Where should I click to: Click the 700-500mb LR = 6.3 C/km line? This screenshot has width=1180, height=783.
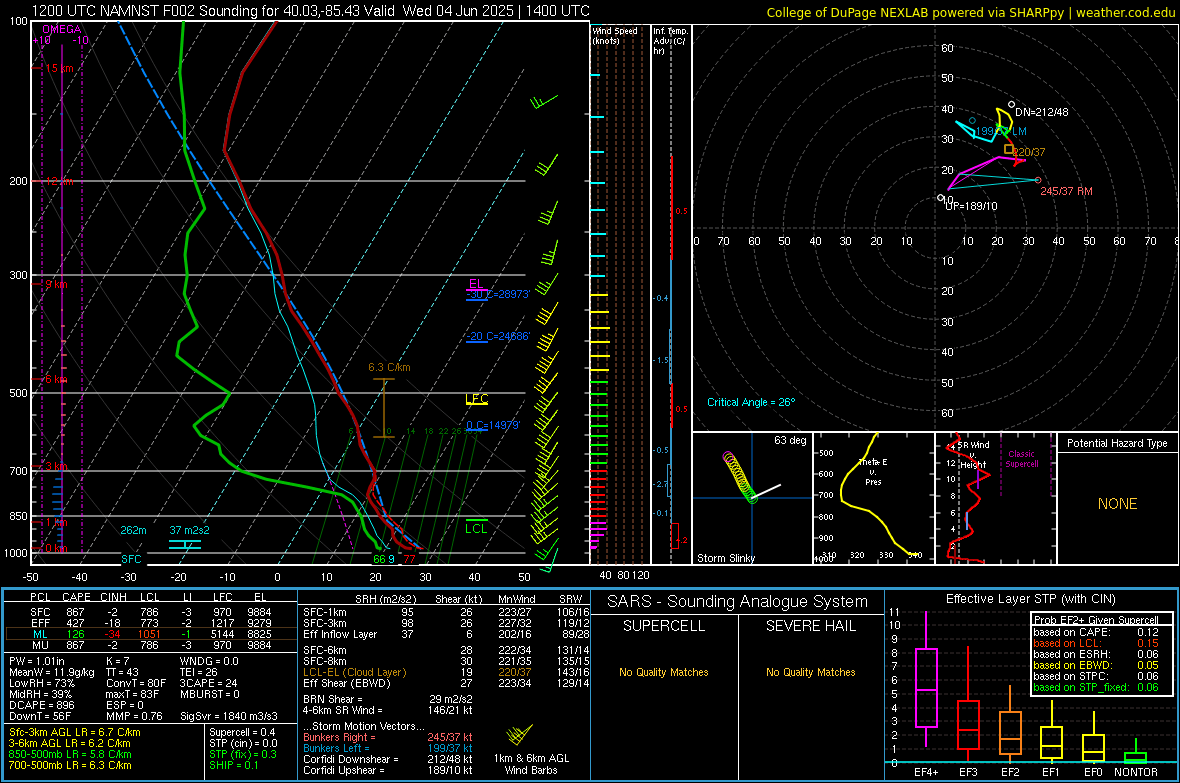70,765
